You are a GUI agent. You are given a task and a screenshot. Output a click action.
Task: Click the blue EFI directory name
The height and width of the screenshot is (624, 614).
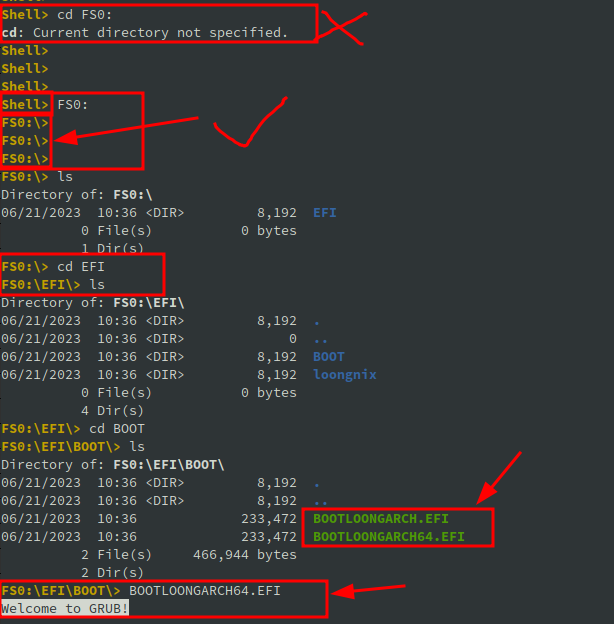click(324, 213)
